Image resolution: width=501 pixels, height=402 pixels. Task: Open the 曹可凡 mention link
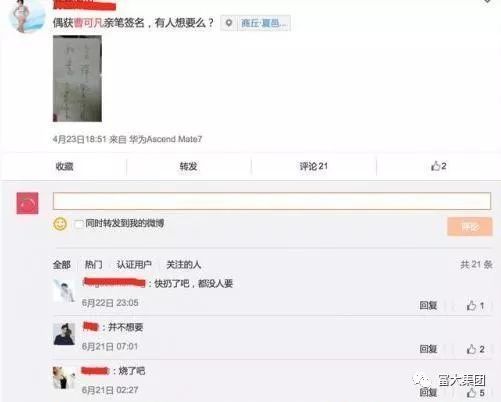click(x=88, y=23)
